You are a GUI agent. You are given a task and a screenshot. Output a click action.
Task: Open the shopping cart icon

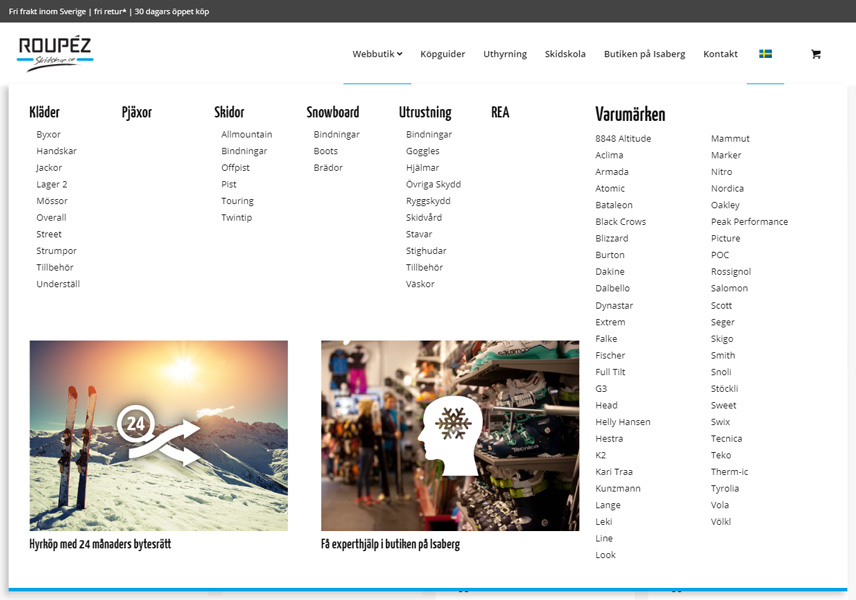(816, 54)
